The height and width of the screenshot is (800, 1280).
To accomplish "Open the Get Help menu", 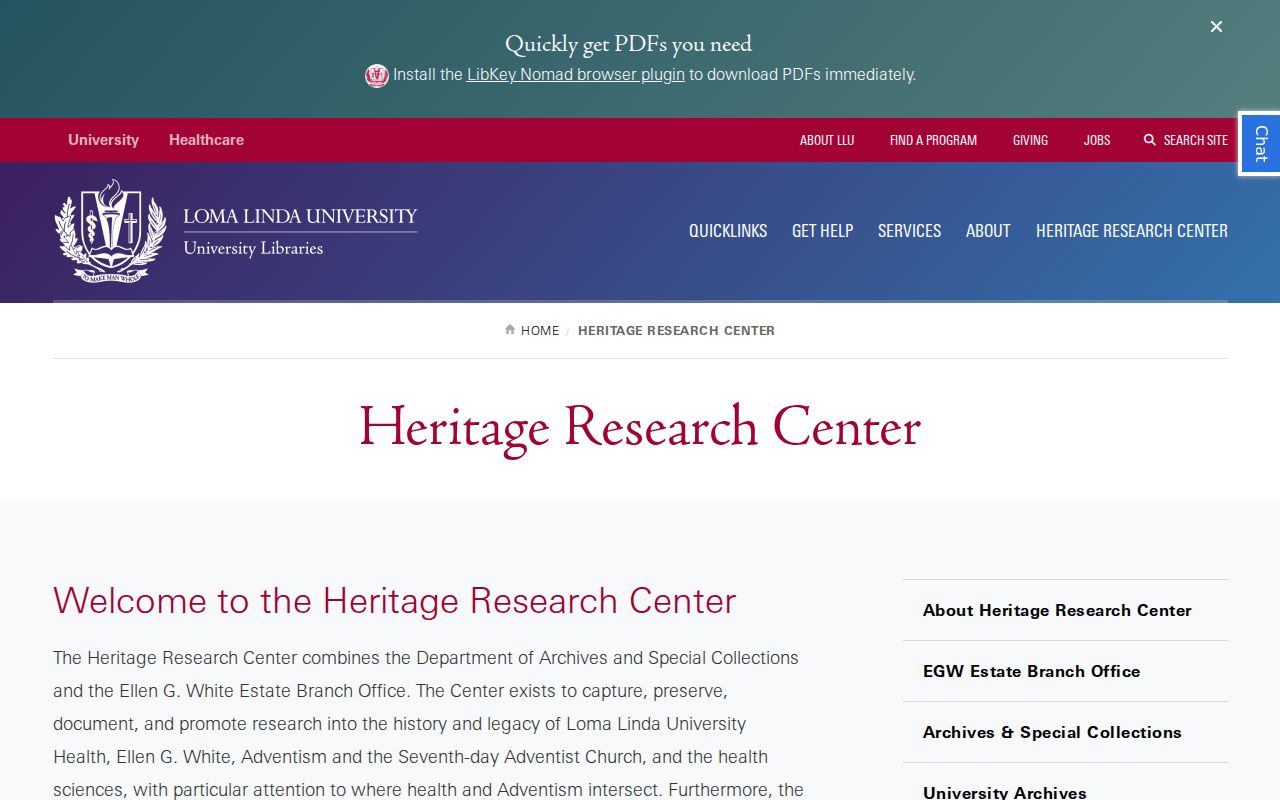I will click(x=822, y=231).
